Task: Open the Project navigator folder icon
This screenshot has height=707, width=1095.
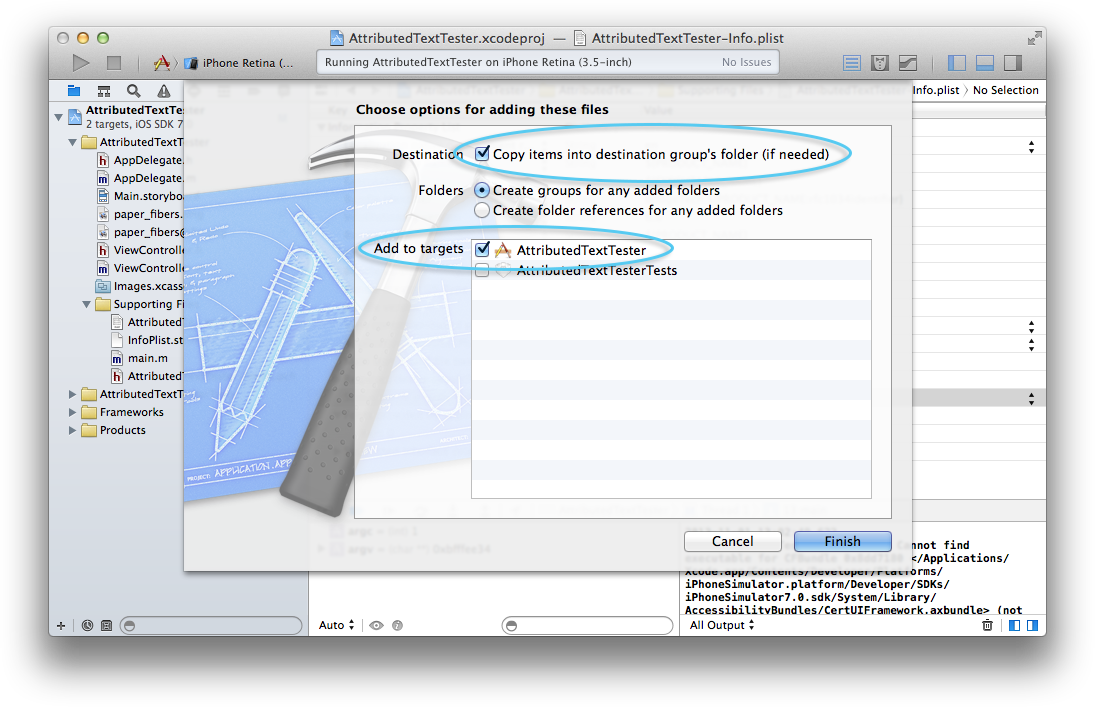Action: [74, 91]
